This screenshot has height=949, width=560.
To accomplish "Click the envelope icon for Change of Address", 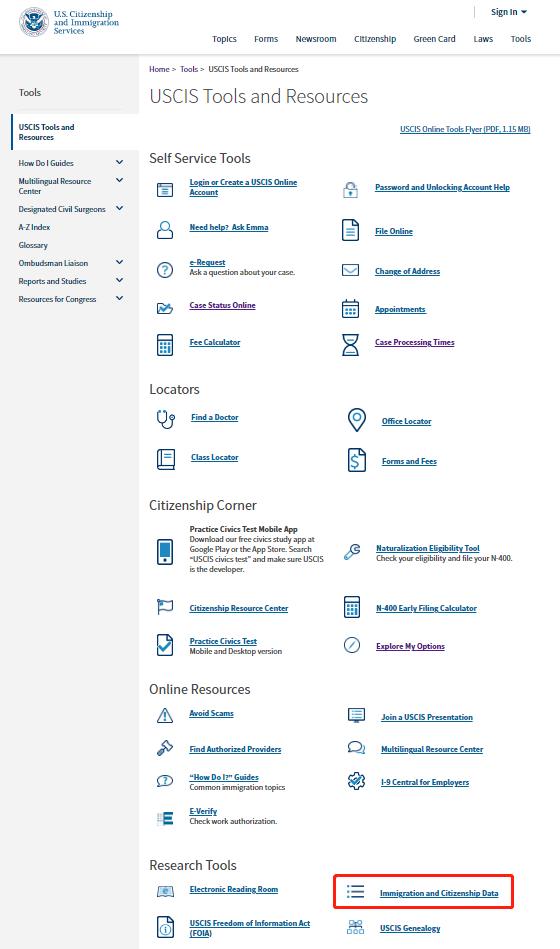I will [351, 270].
